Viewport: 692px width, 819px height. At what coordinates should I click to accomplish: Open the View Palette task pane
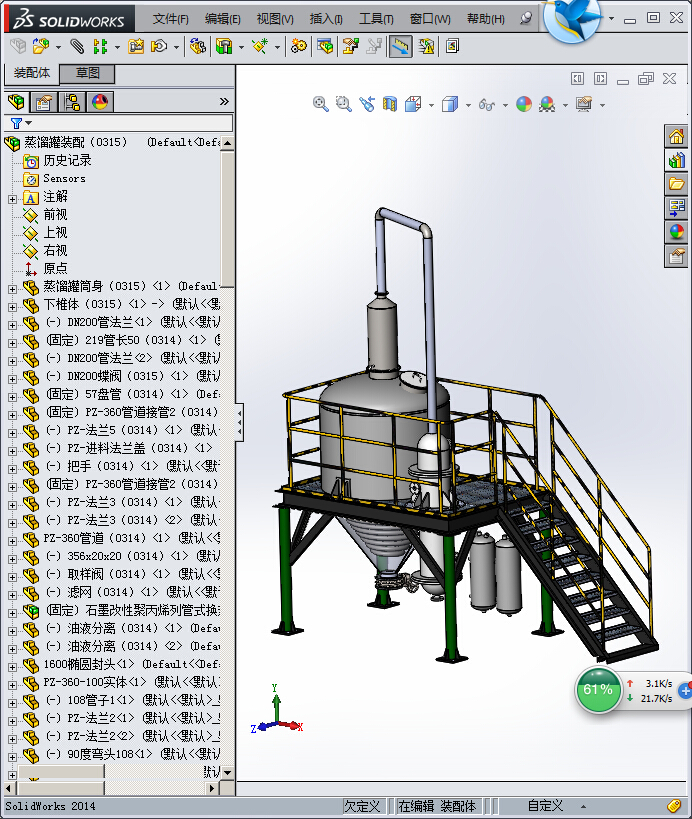(x=676, y=208)
